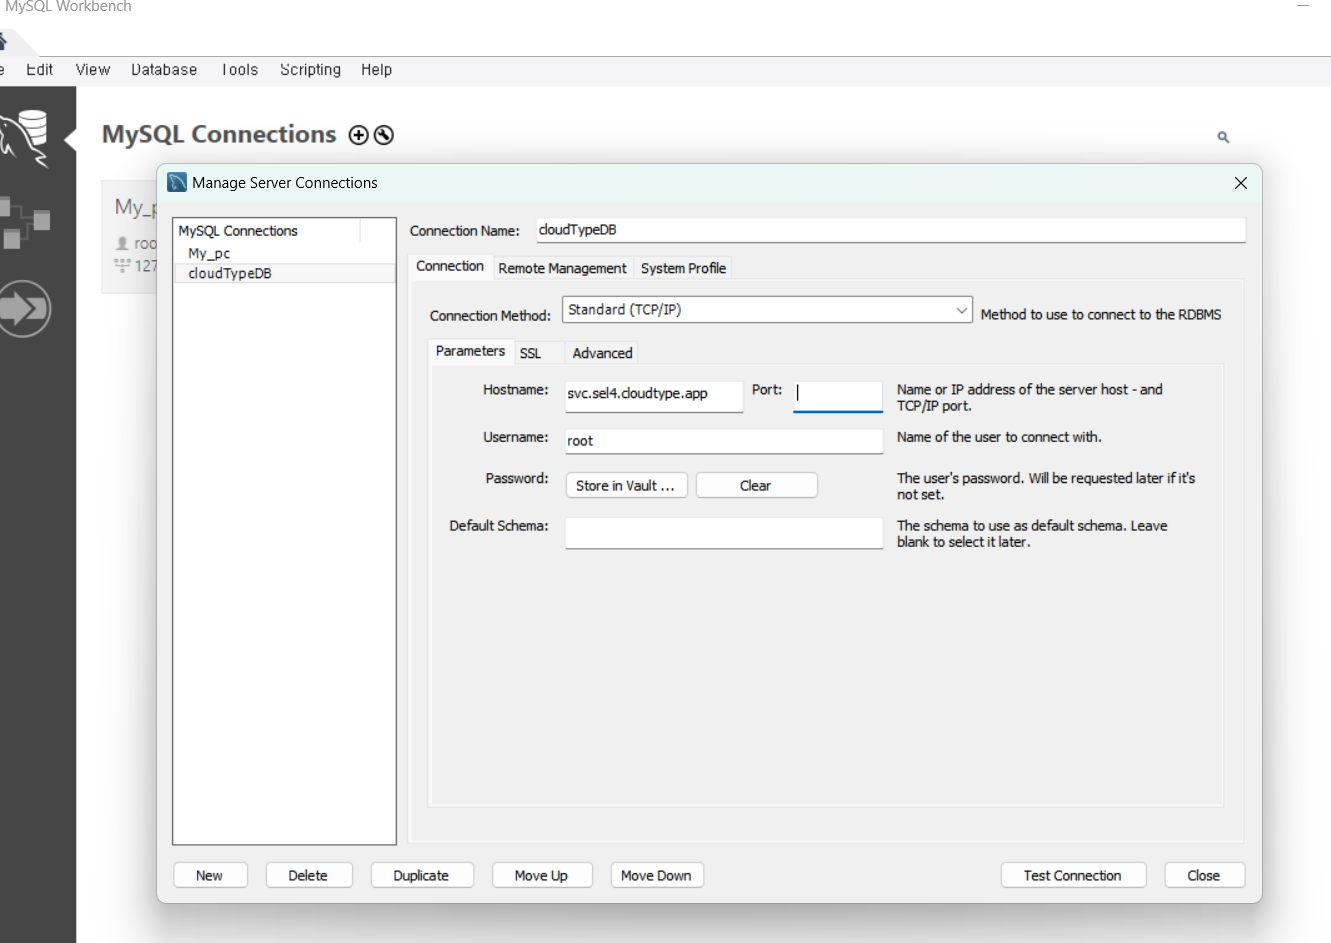Click the manage connections wrench icon
The height and width of the screenshot is (943, 1331).
point(384,135)
